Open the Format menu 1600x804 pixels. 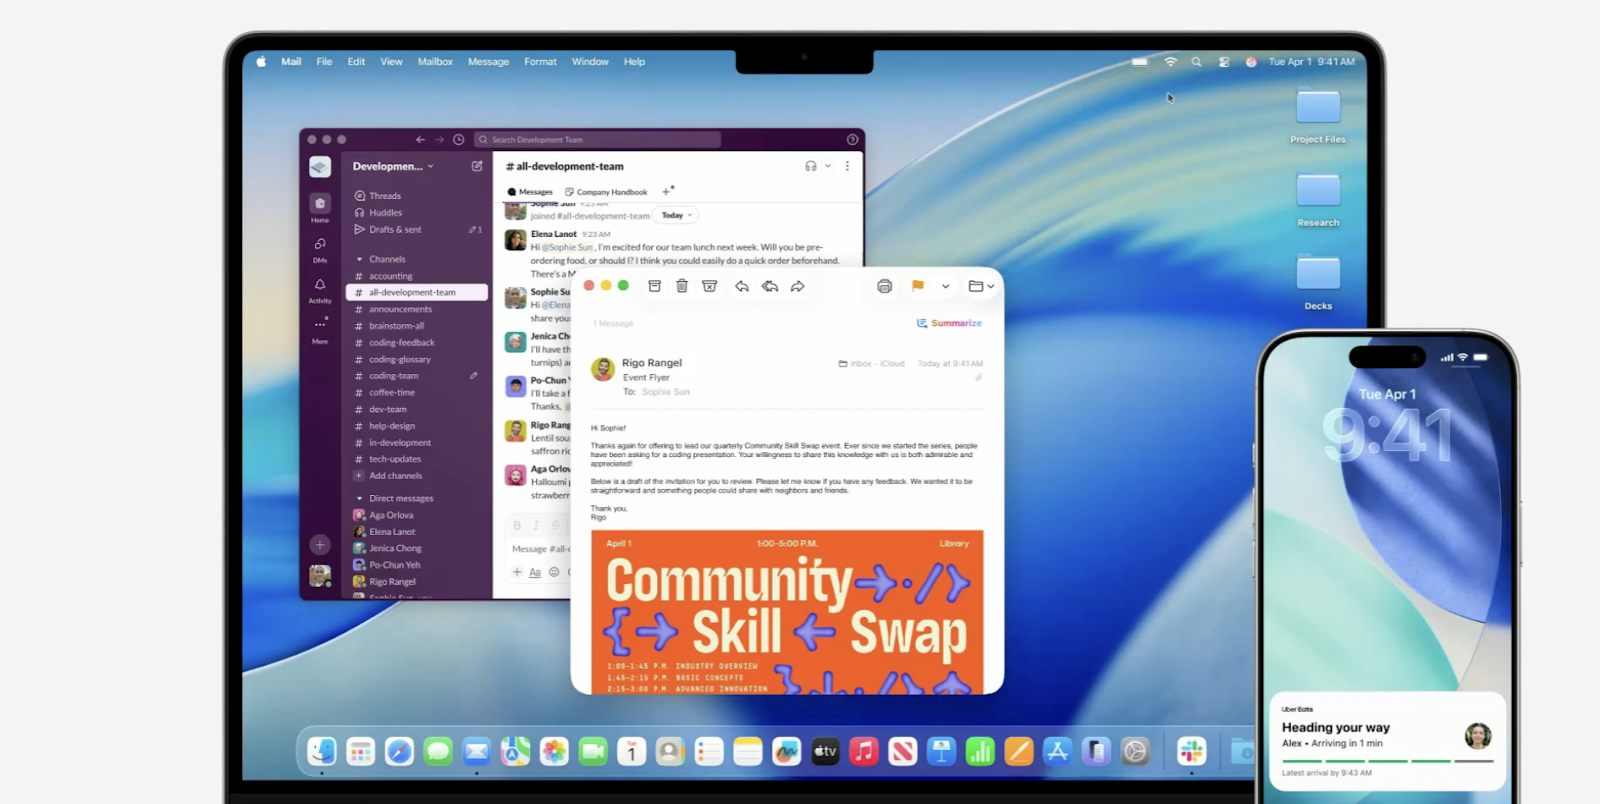540,62
